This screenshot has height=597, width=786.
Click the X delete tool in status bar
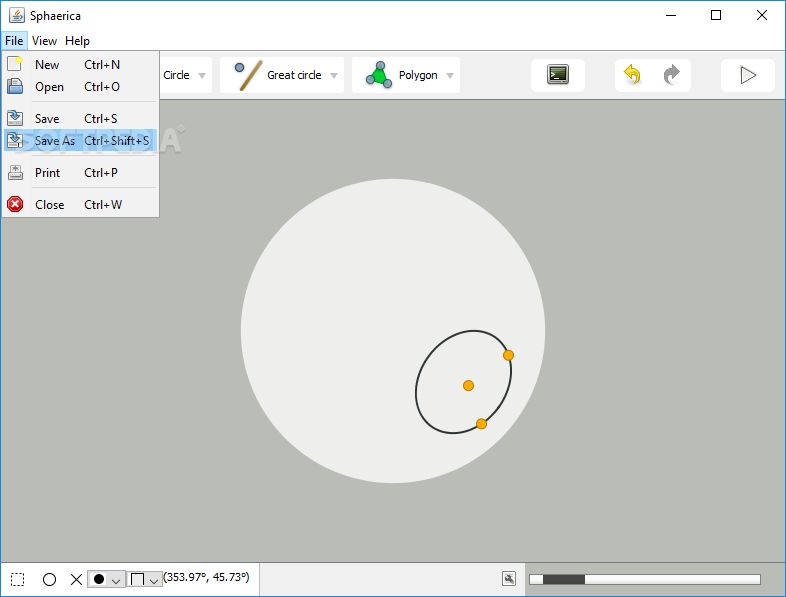click(76, 579)
